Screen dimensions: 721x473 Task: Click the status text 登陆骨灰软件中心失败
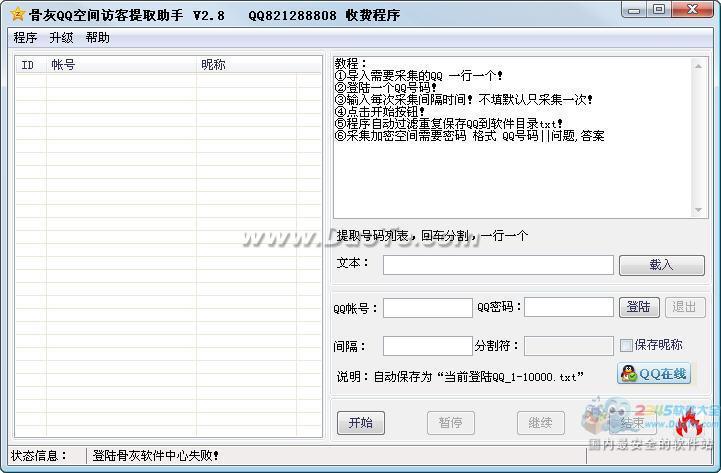pos(155,456)
